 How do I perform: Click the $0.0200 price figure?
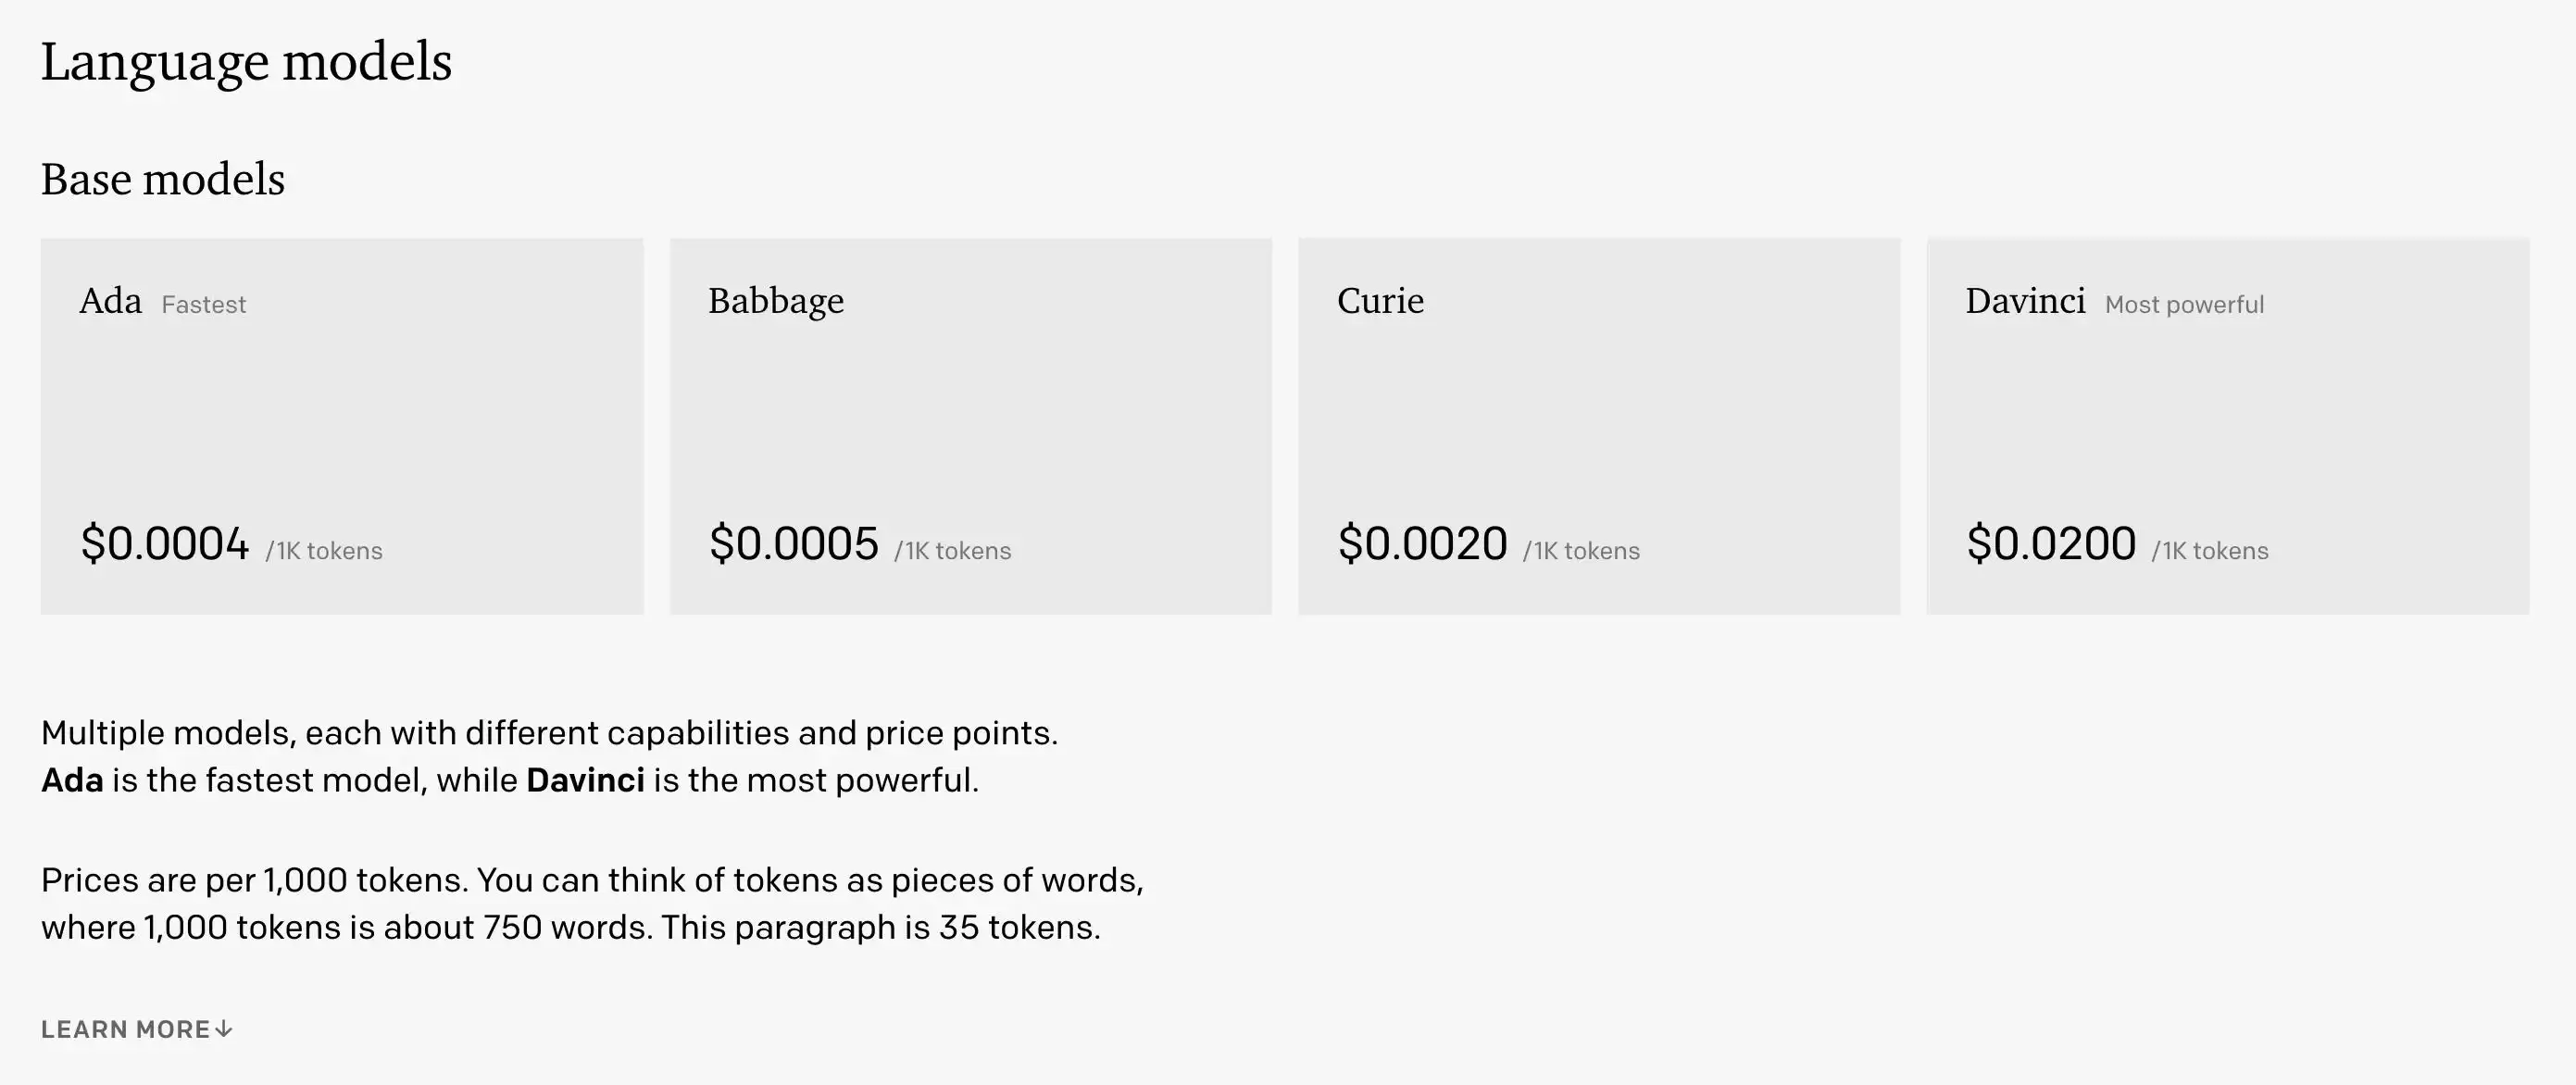tap(2051, 544)
